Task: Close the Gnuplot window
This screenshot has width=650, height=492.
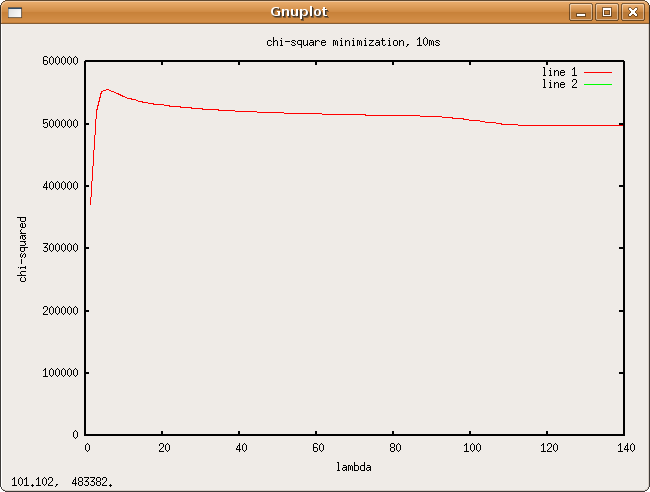Action: pos(631,12)
